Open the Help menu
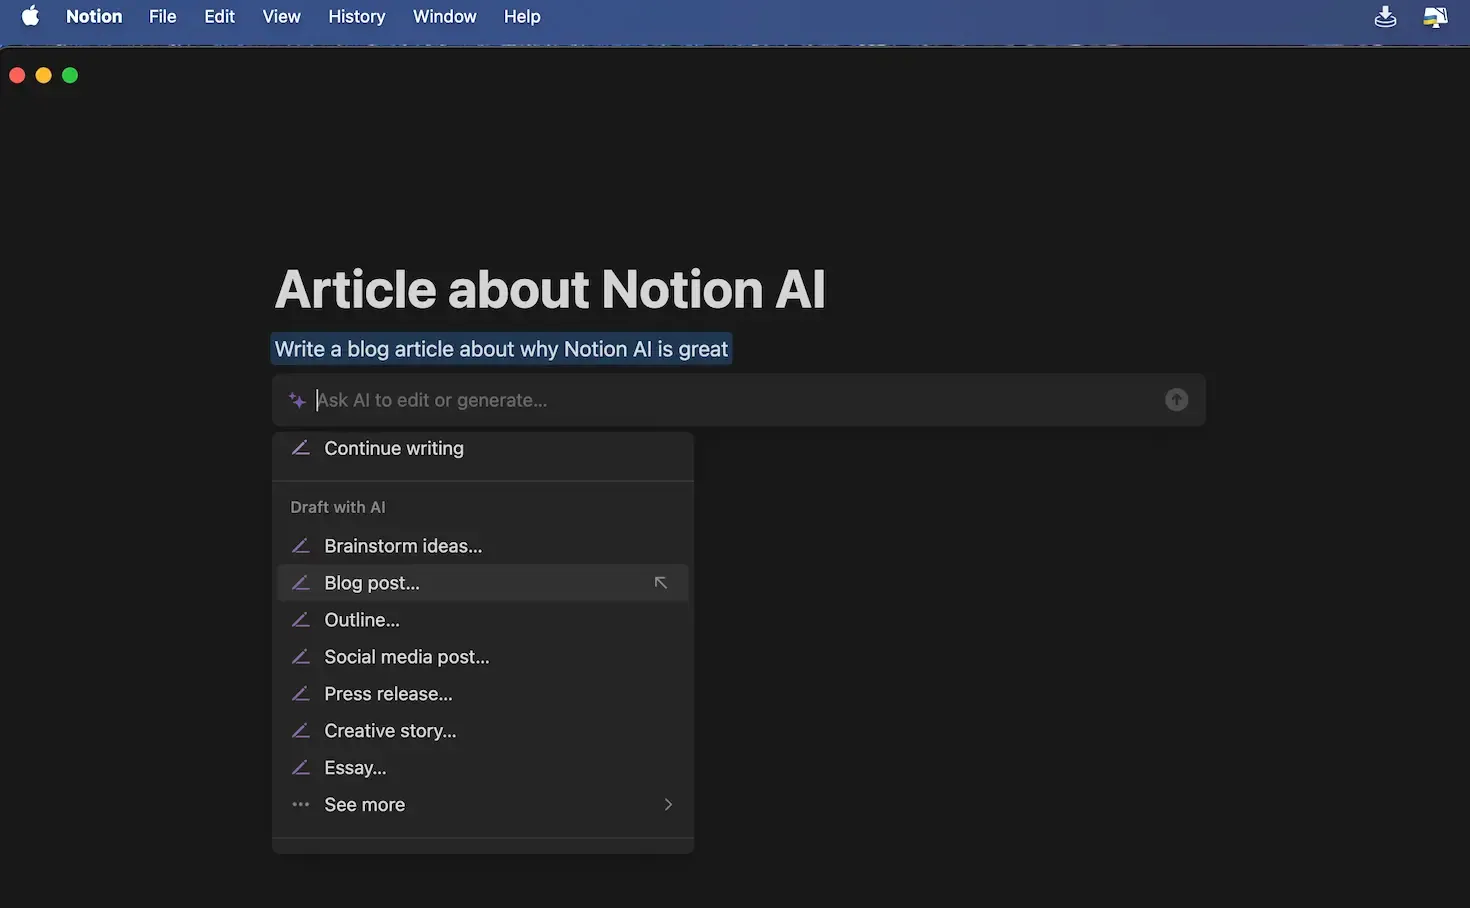 point(522,16)
